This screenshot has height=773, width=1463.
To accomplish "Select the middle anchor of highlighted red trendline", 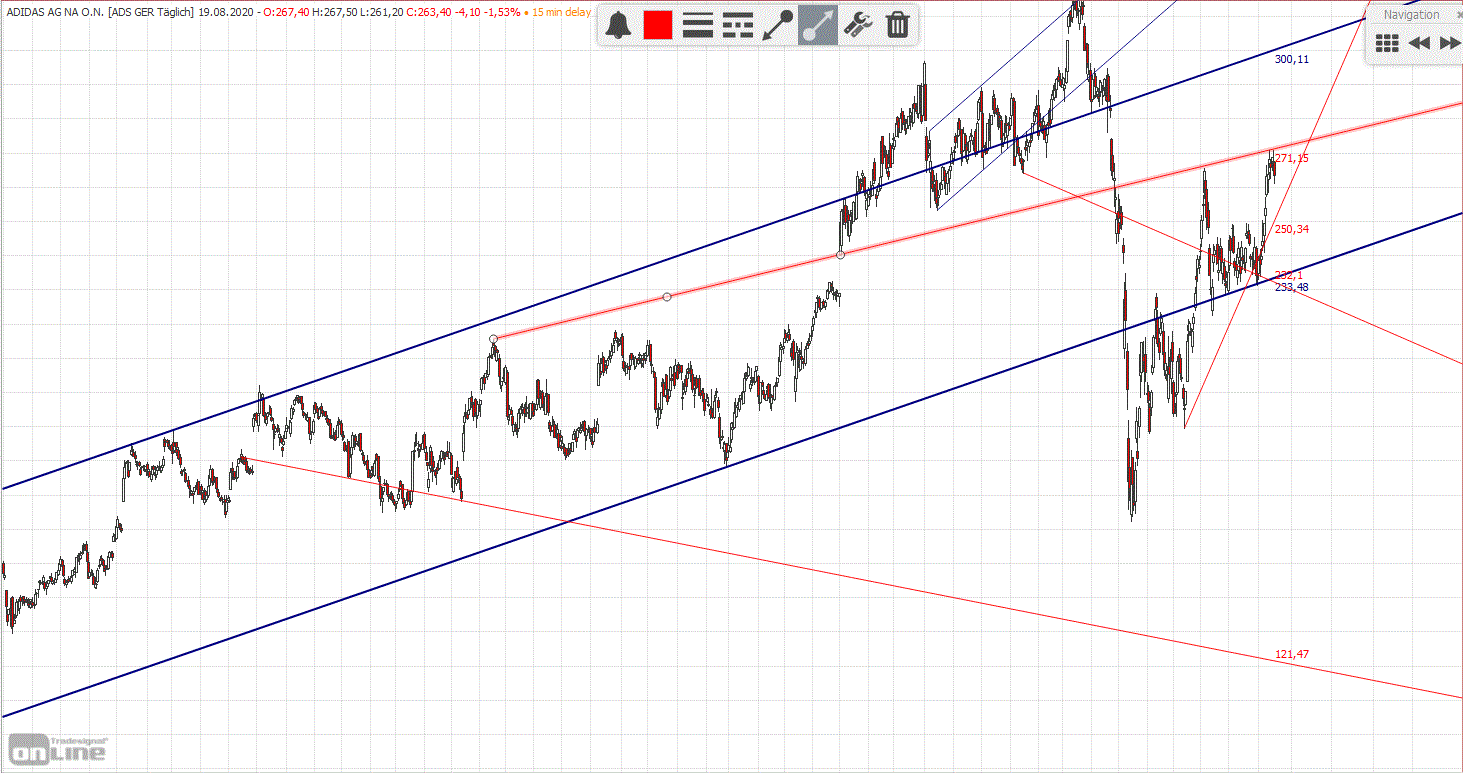I will tap(667, 296).
